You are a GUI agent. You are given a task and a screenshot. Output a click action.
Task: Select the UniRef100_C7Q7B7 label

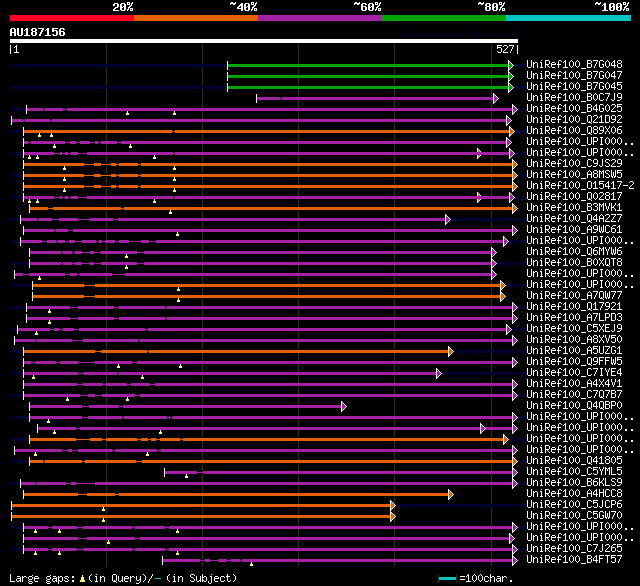click(574, 395)
